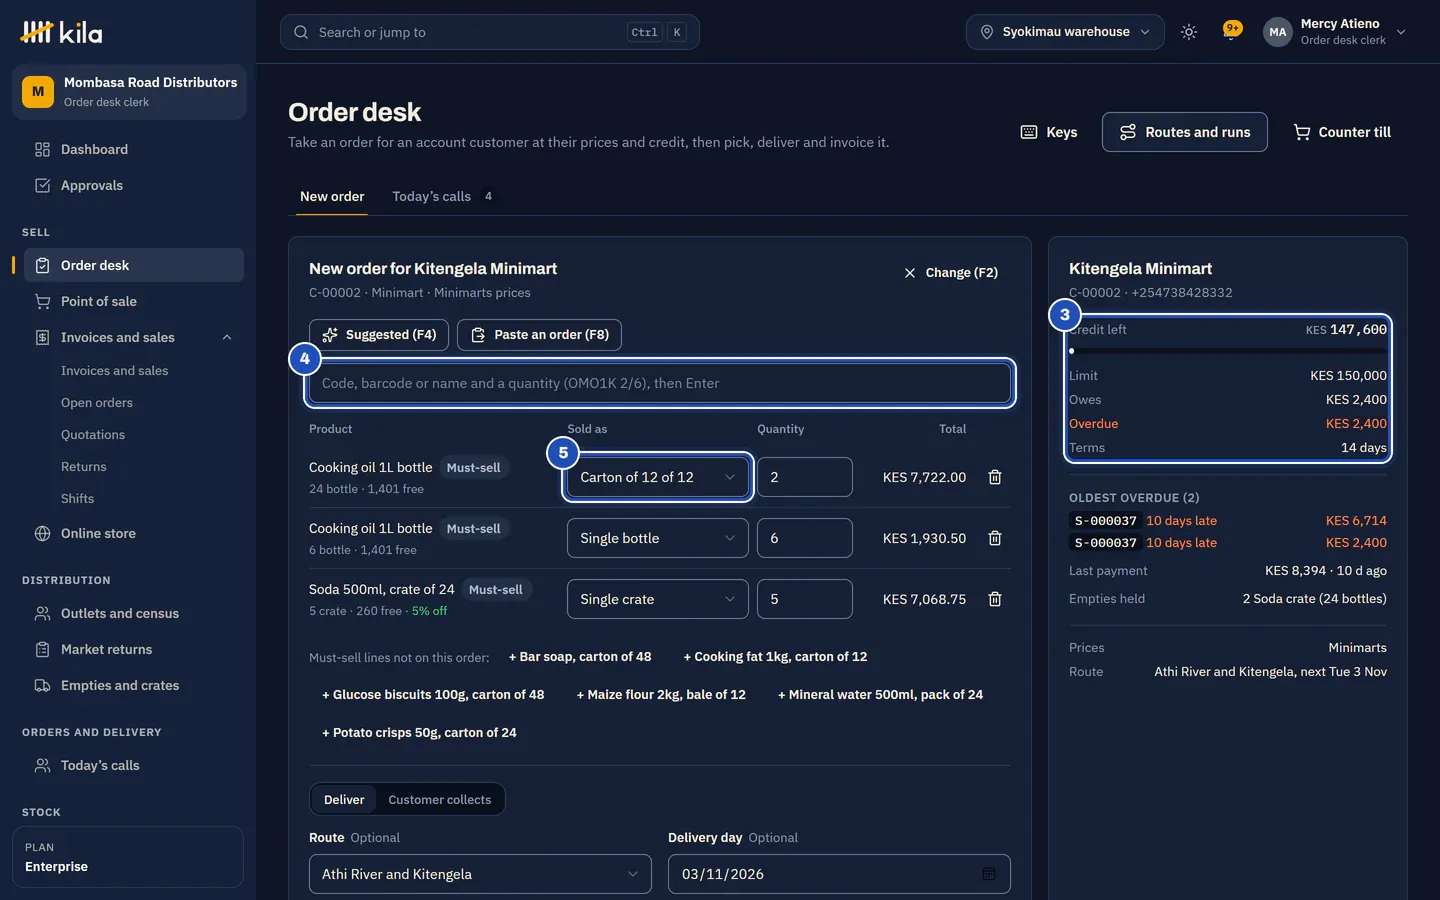Click the Kila logo
The image size is (1440, 900).
pos(61,32)
